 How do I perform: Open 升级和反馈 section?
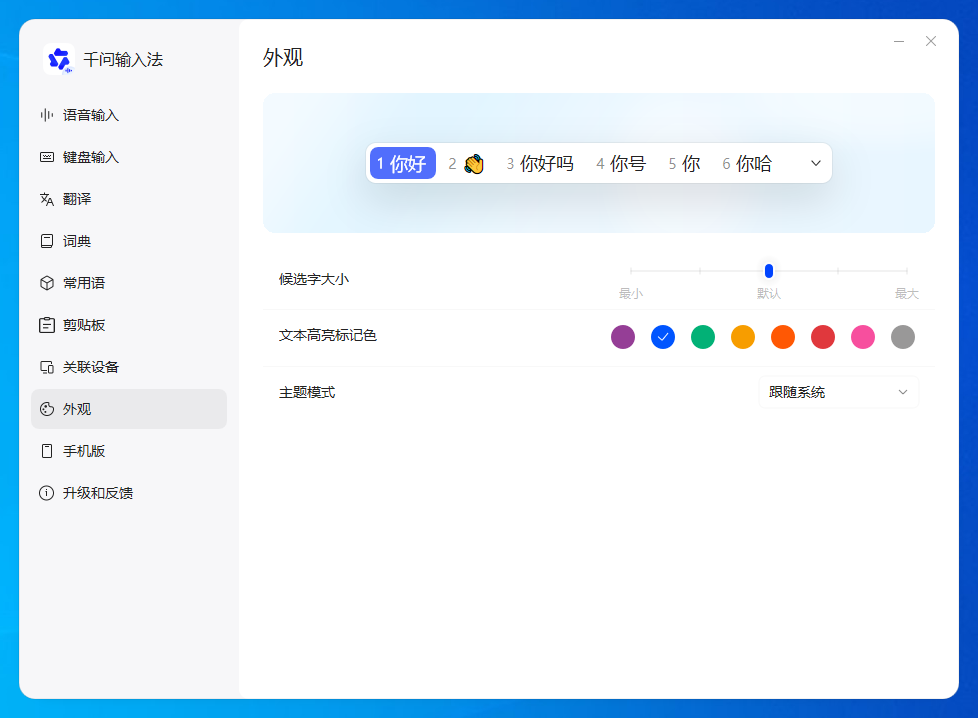tap(129, 493)
